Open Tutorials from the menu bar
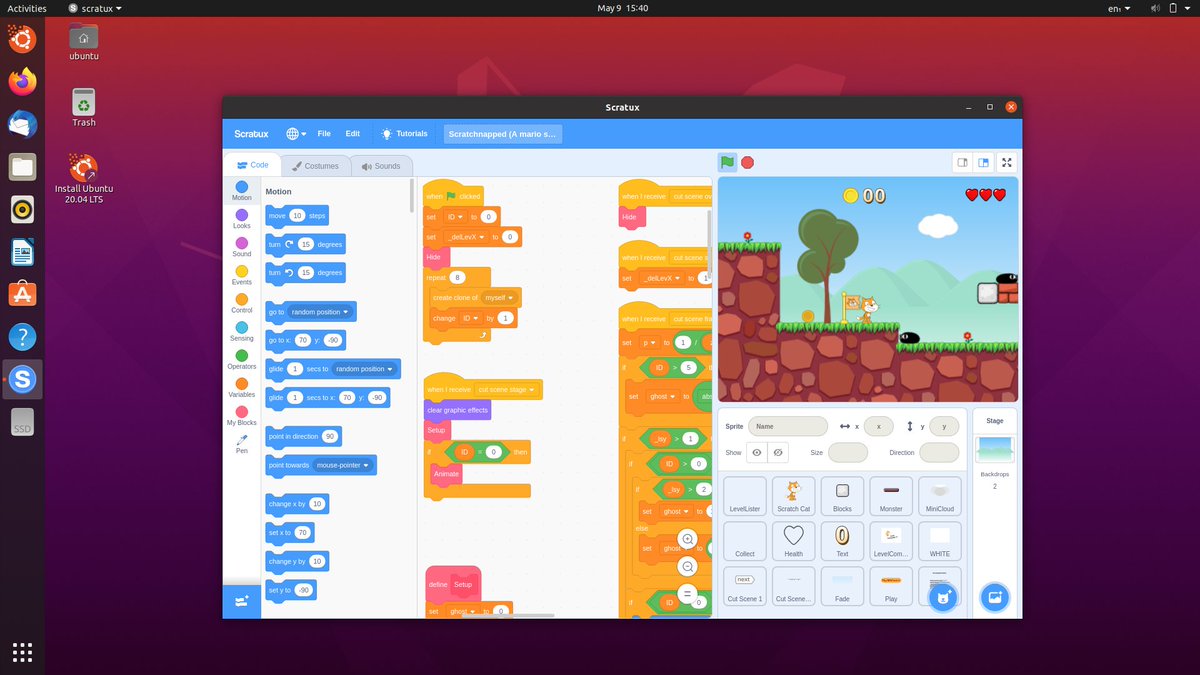 tap(404, 134)
